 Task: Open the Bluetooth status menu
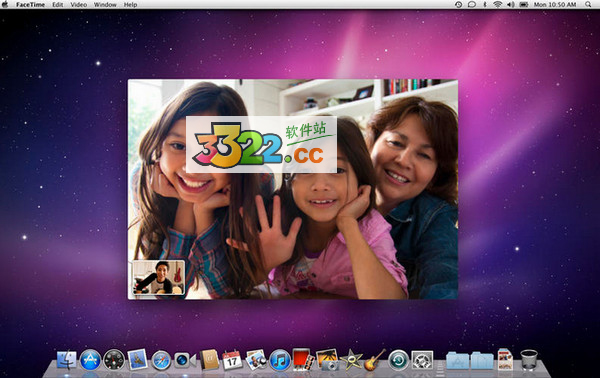pyautogui.click(x=484, y=5)
